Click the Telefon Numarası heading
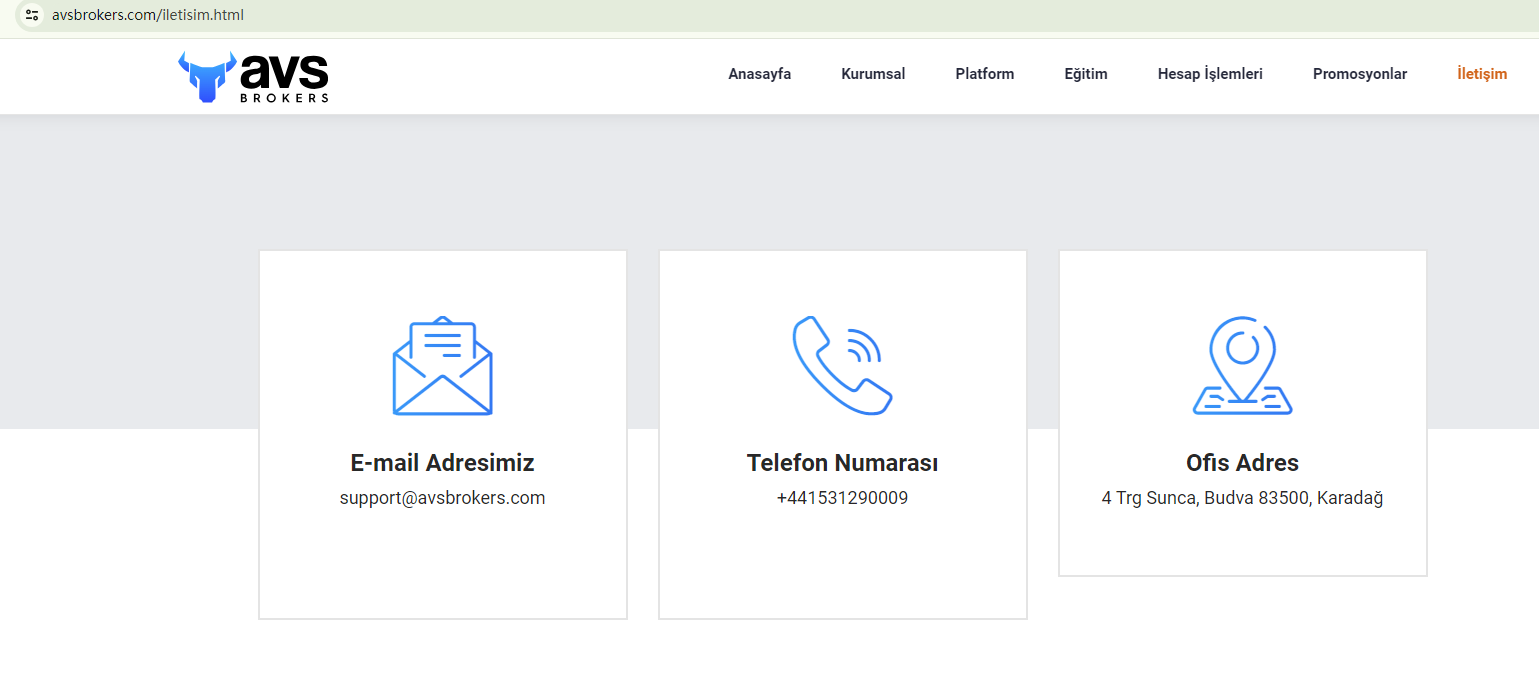 pos(842,463)
